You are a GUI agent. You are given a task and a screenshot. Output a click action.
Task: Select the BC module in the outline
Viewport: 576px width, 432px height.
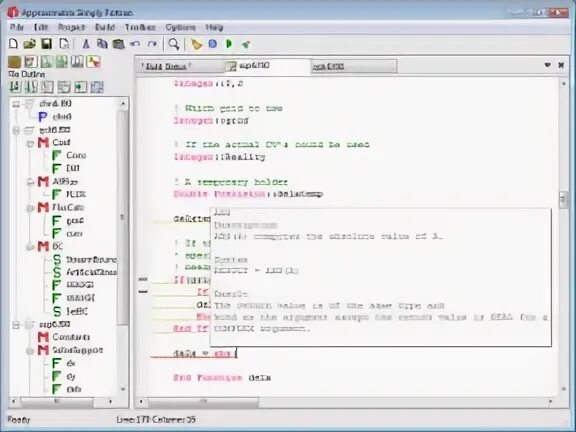57,246
